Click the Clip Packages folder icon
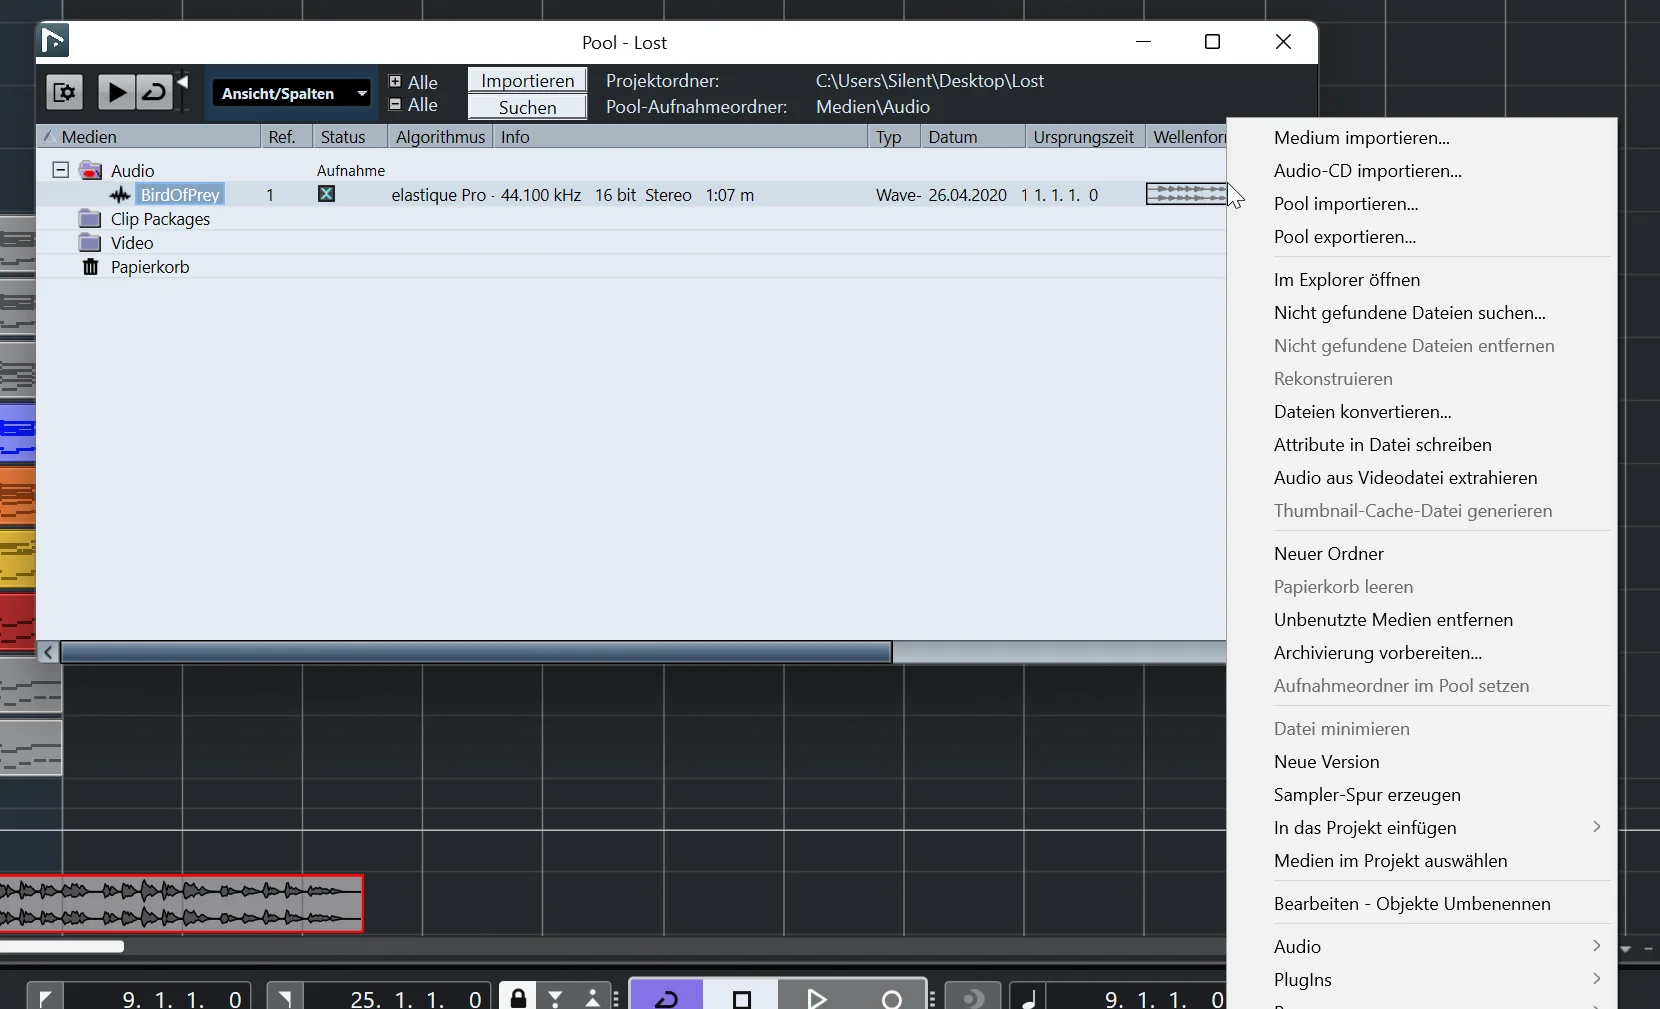The image size is (1660, 1009). click(x=91, y=219)
